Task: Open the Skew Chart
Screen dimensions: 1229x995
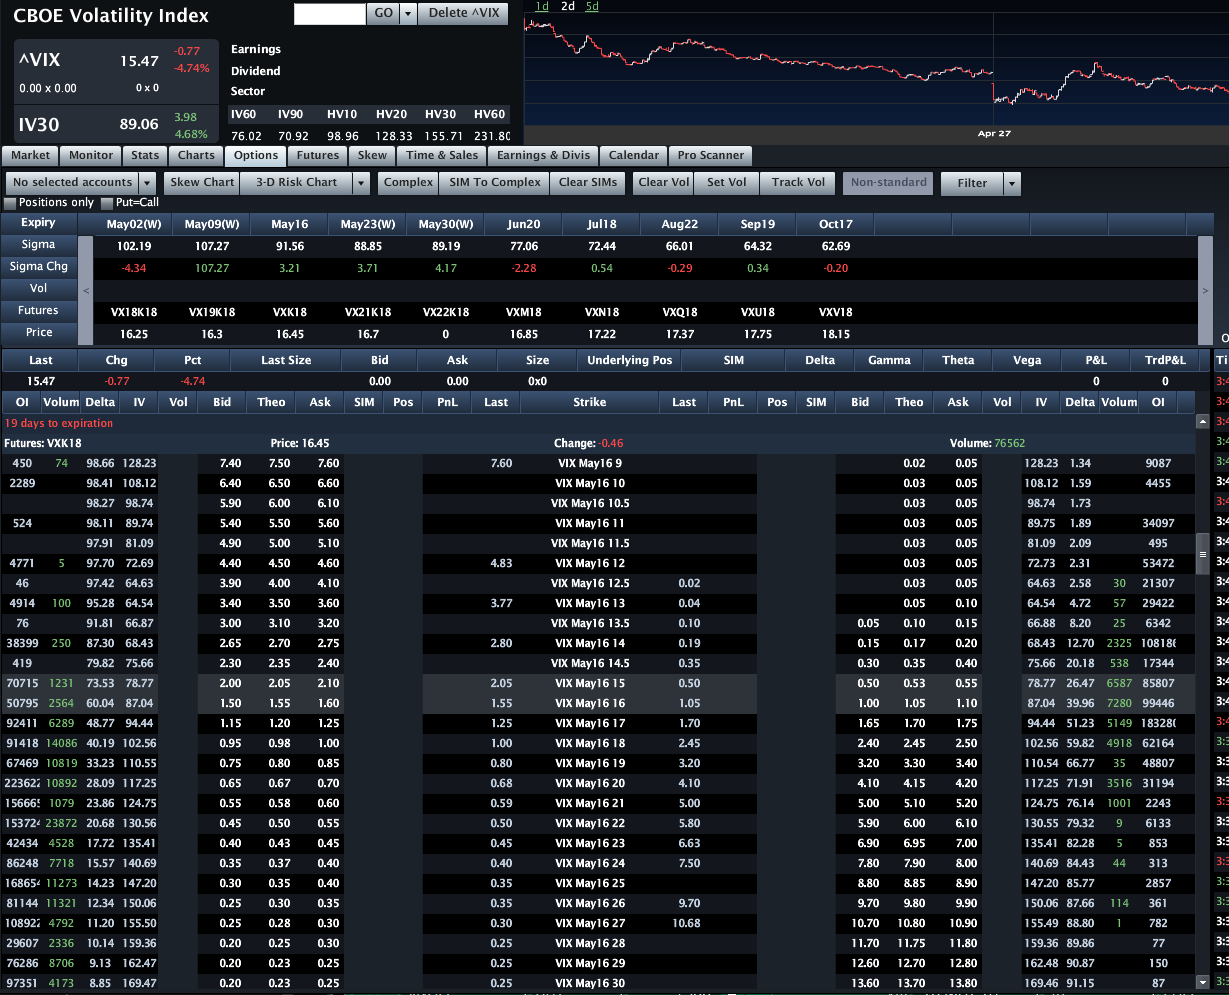Action: click(202, 183)
